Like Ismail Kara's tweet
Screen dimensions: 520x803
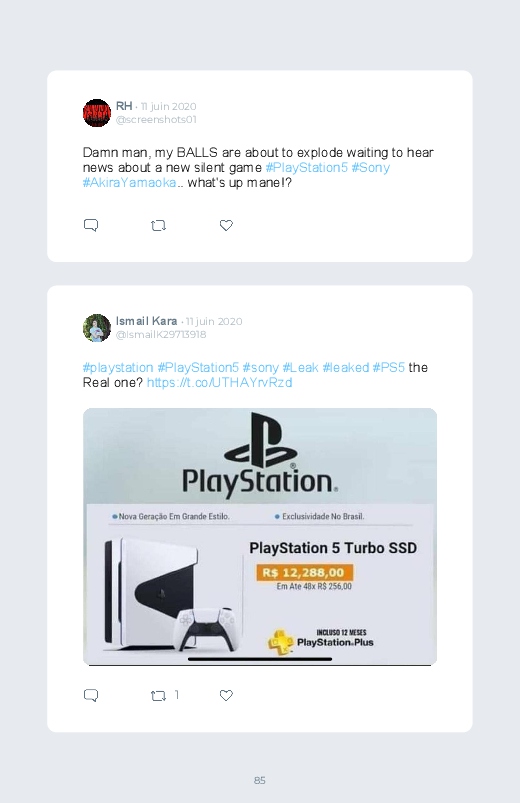point(226,695)
